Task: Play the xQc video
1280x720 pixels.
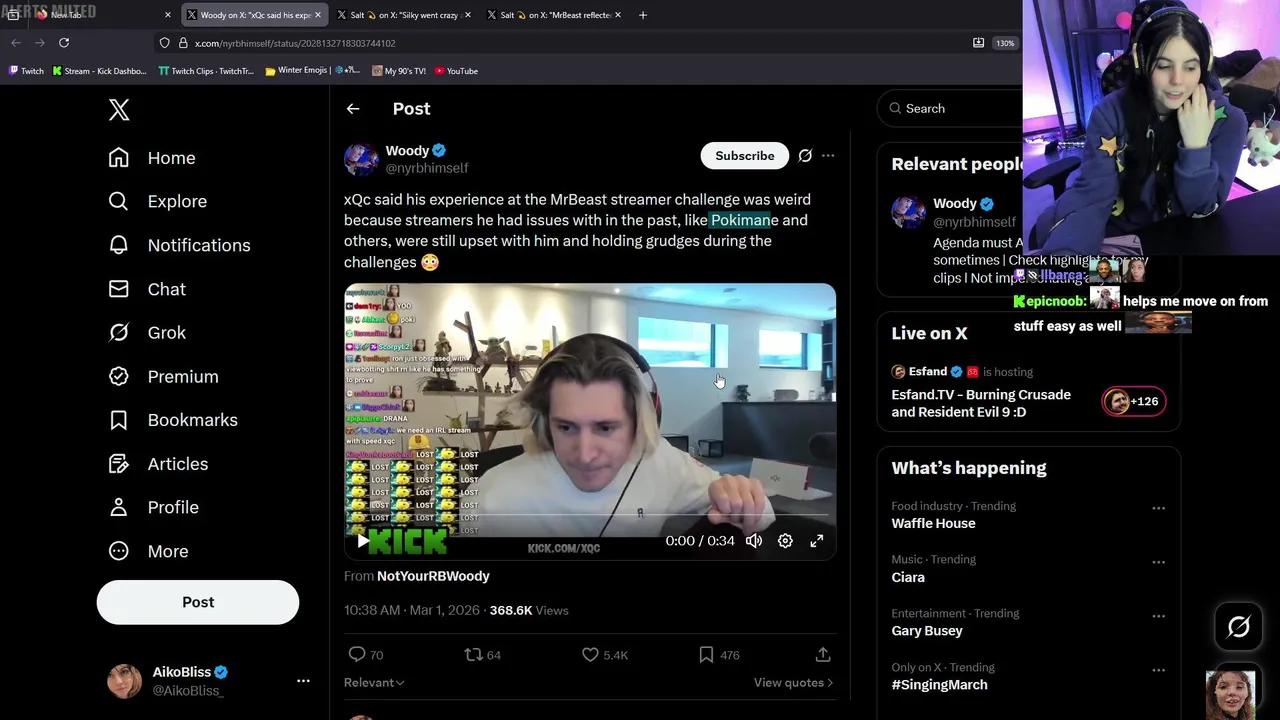Action: pyautogui.click(x=362, y=541)
